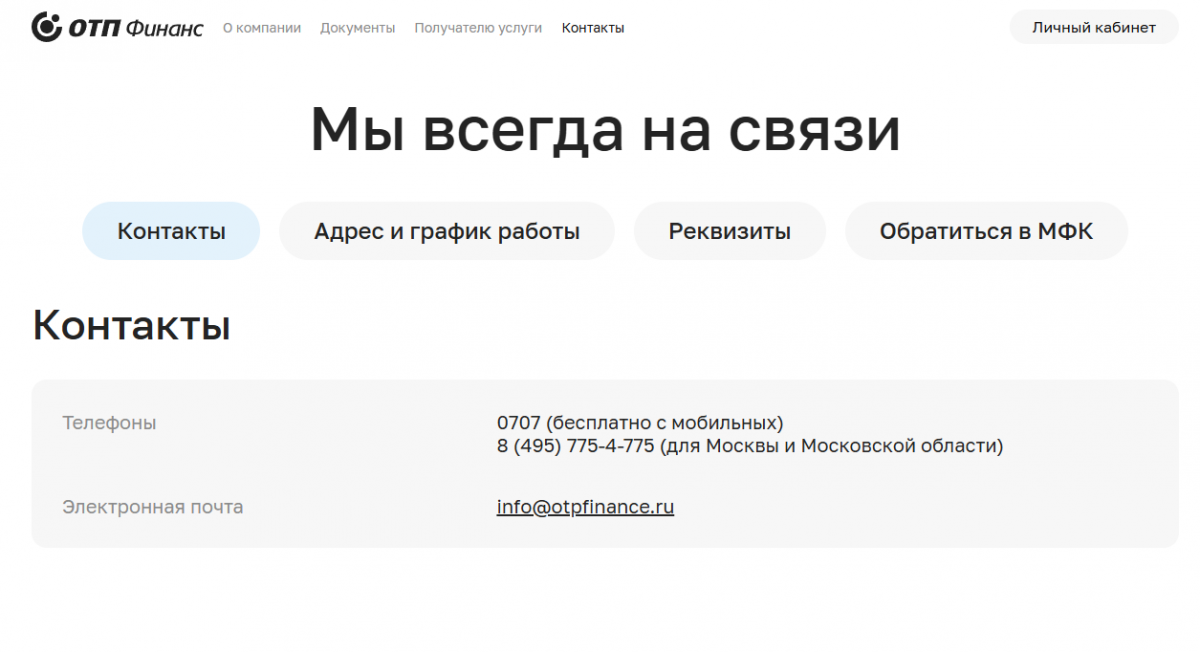Open the "Обратиться в МФК" tab
The image size is (1200, 652).
pyautogui.click(x=986, y=231)
